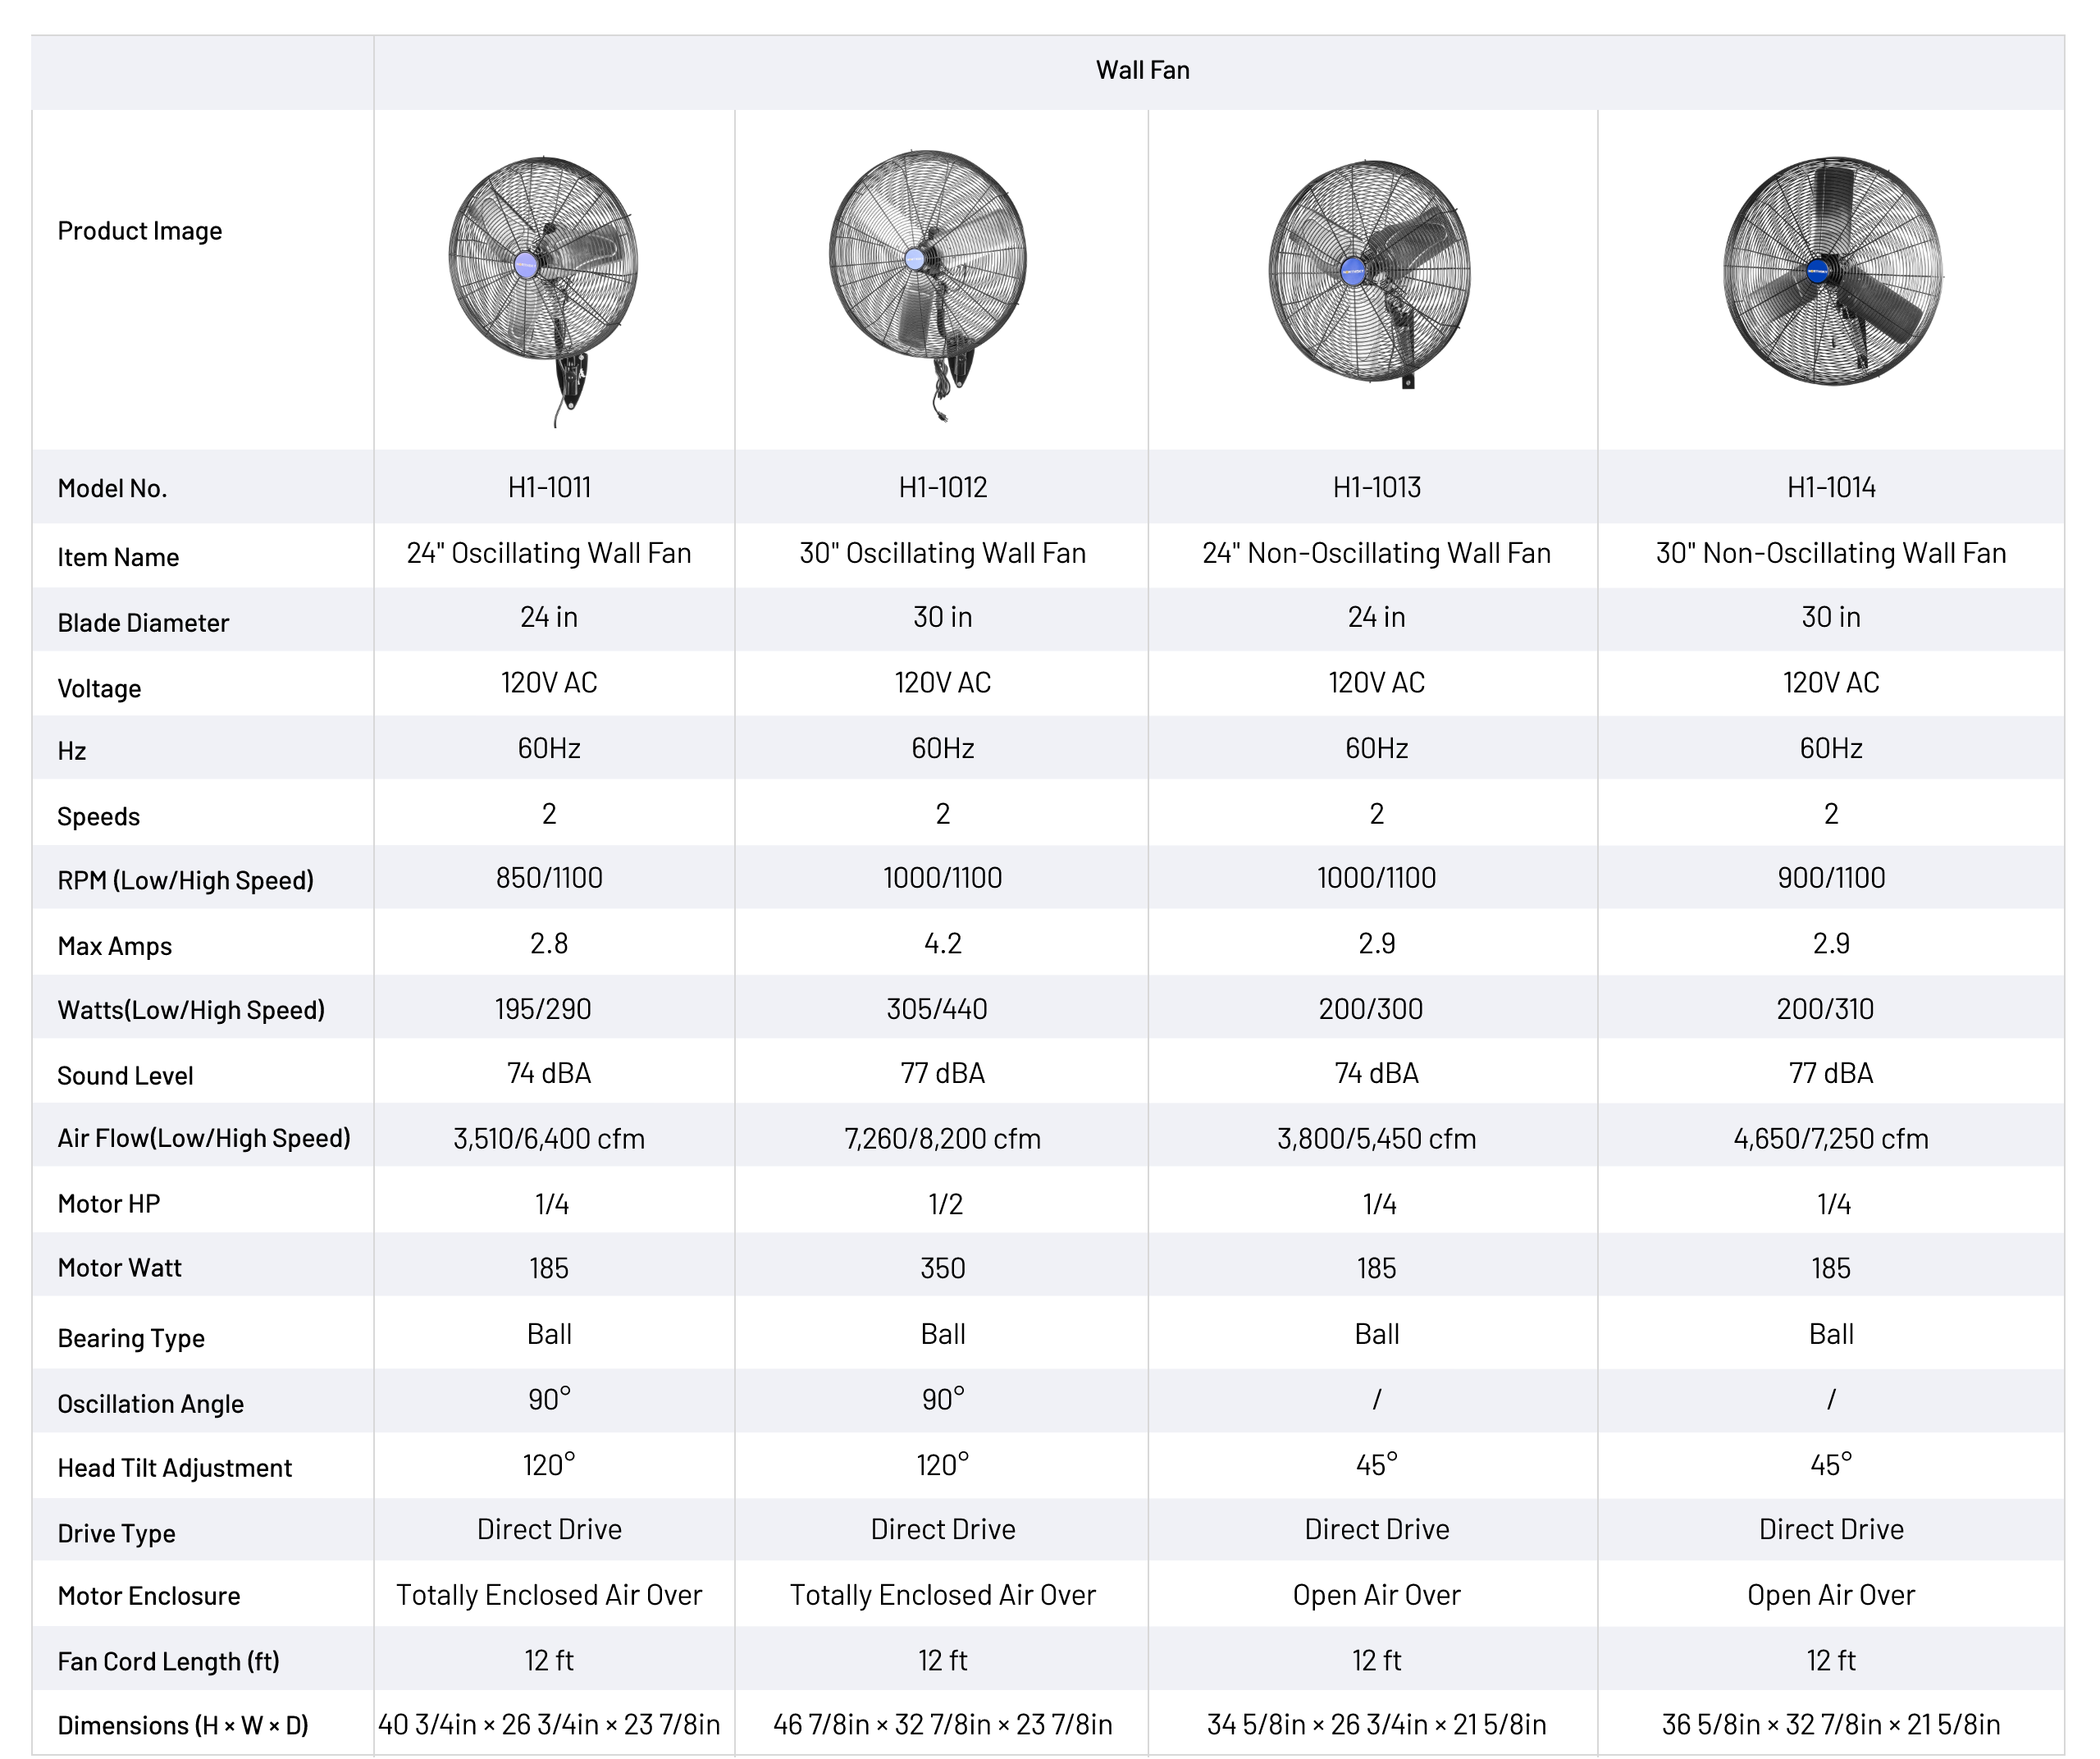Click model number H1-1011
Image resolution: width=2100 pixels, height=1759 pixels.
click(x=549, y=487)
